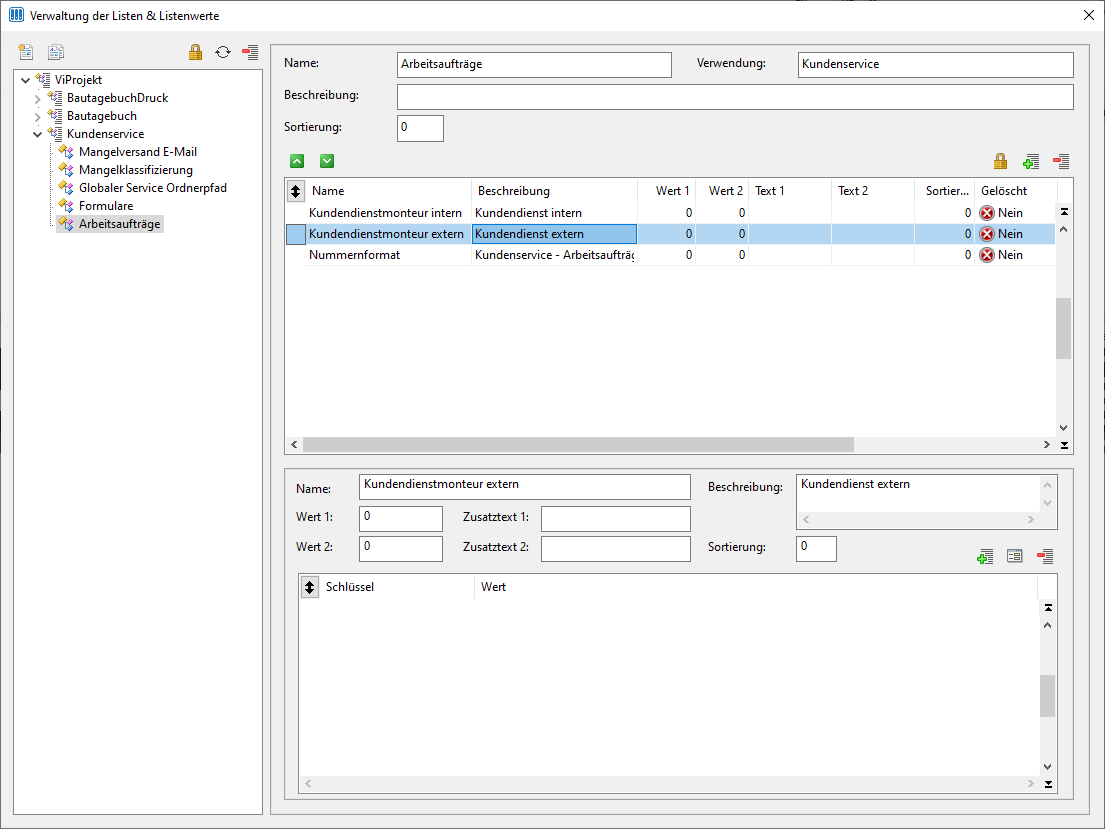Select Mangelversand E-Mail in the tree
1105x829 pixels.
click(137, 152)
